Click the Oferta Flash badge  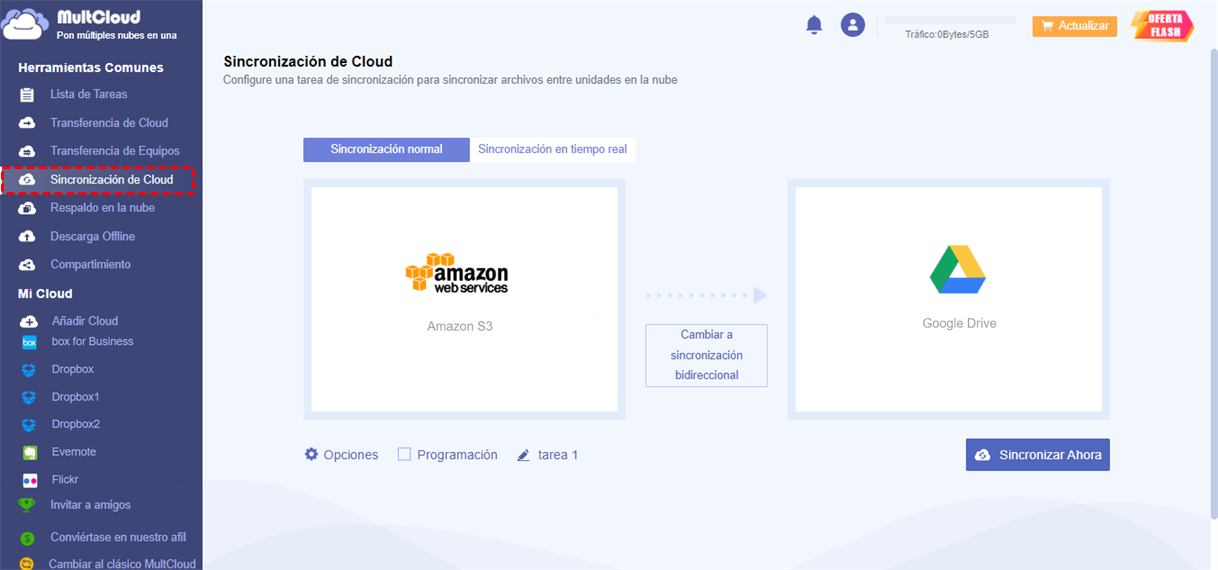1162,26
